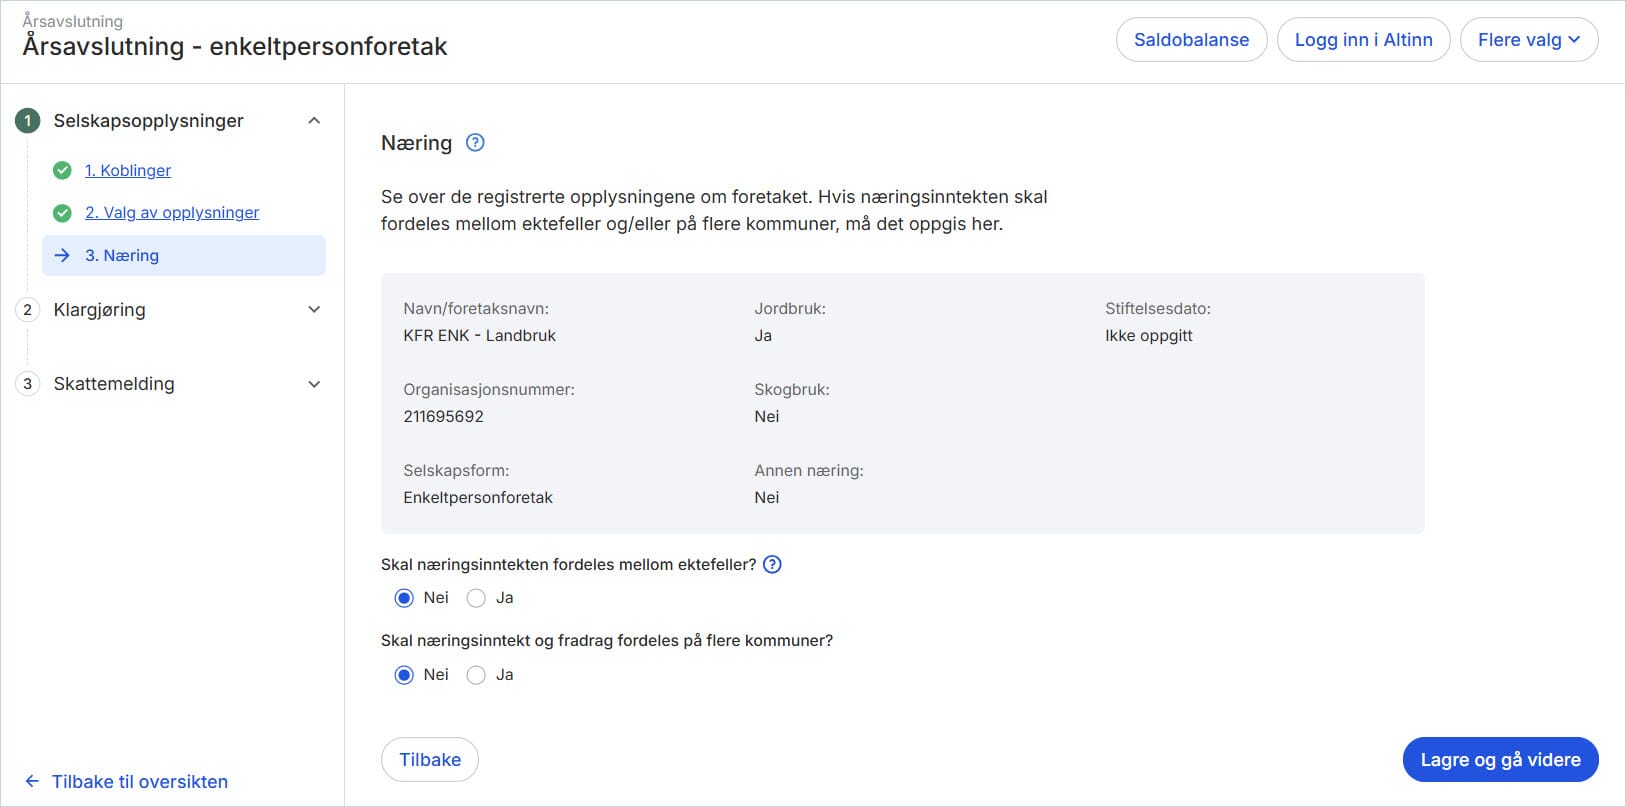Select Nei for fordeling på flere kommuner
This screenshot has width=1626, height=807.
pyautogui.click(x=404, y=674)
